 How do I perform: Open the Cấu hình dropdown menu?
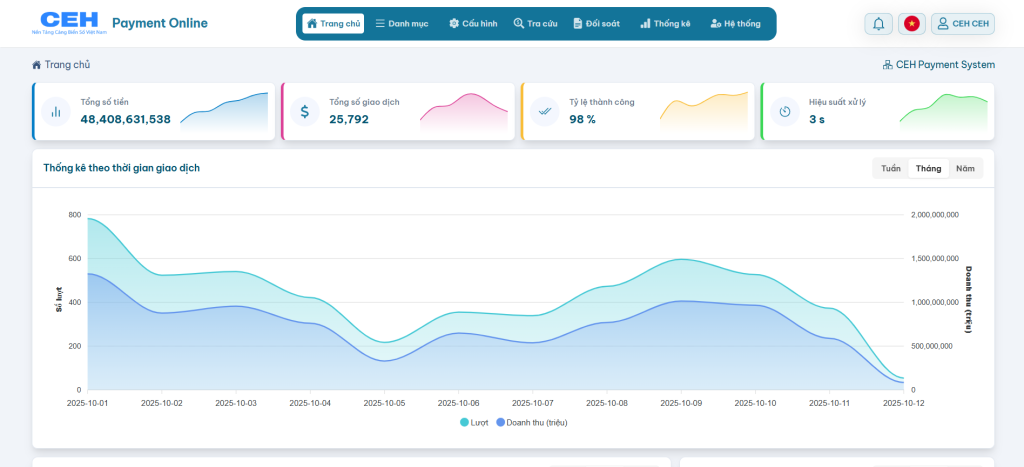pos(473,24)
